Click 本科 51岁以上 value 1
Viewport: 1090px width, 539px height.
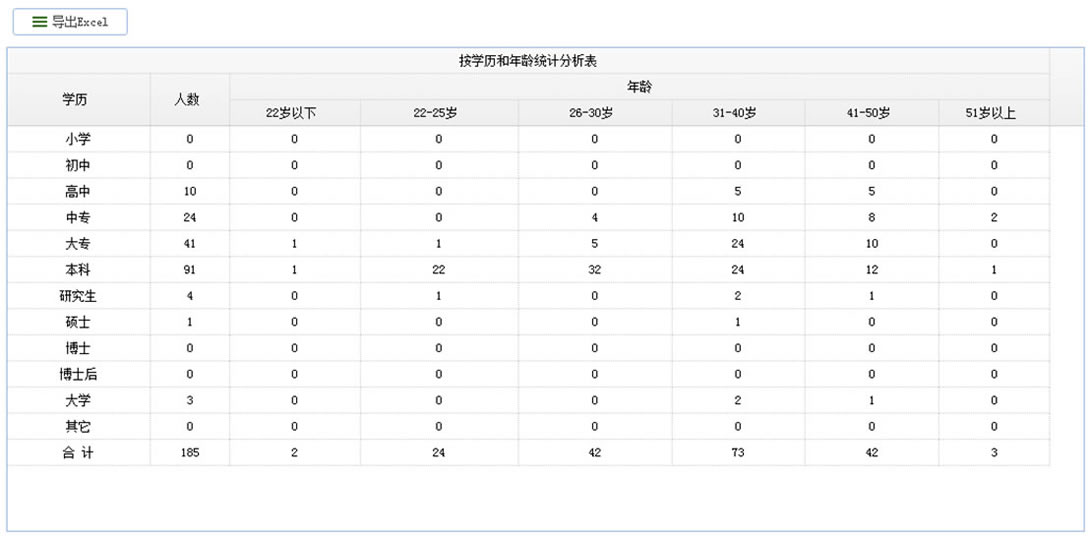click(x=994, y=270)
